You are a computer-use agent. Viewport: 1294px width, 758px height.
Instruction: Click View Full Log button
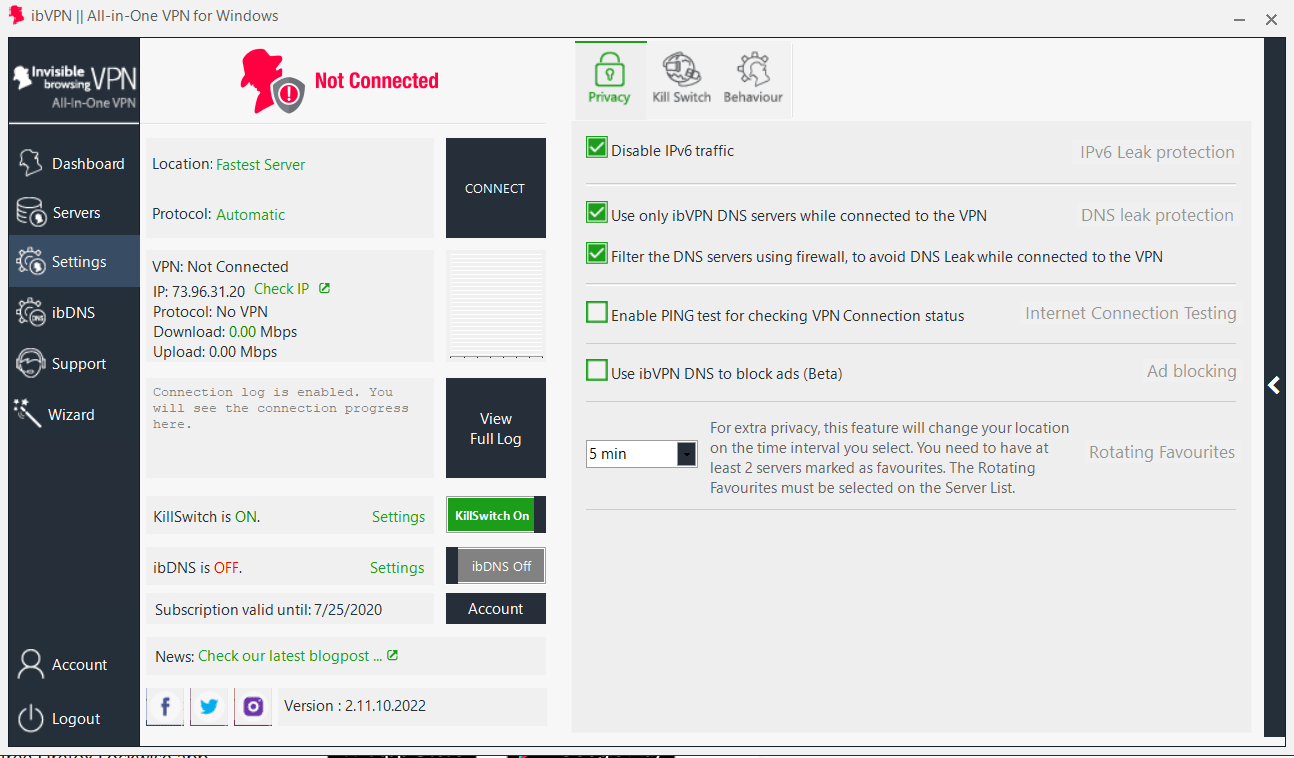[495, 428]
